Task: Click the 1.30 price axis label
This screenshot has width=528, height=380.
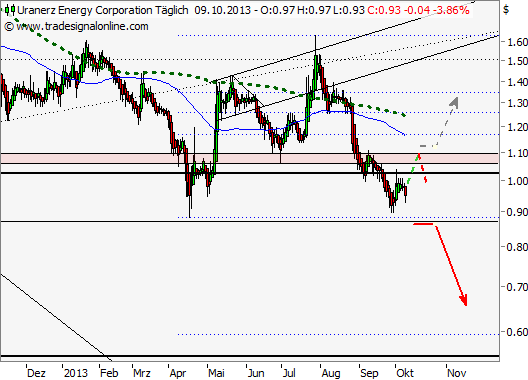Action: 517,103
